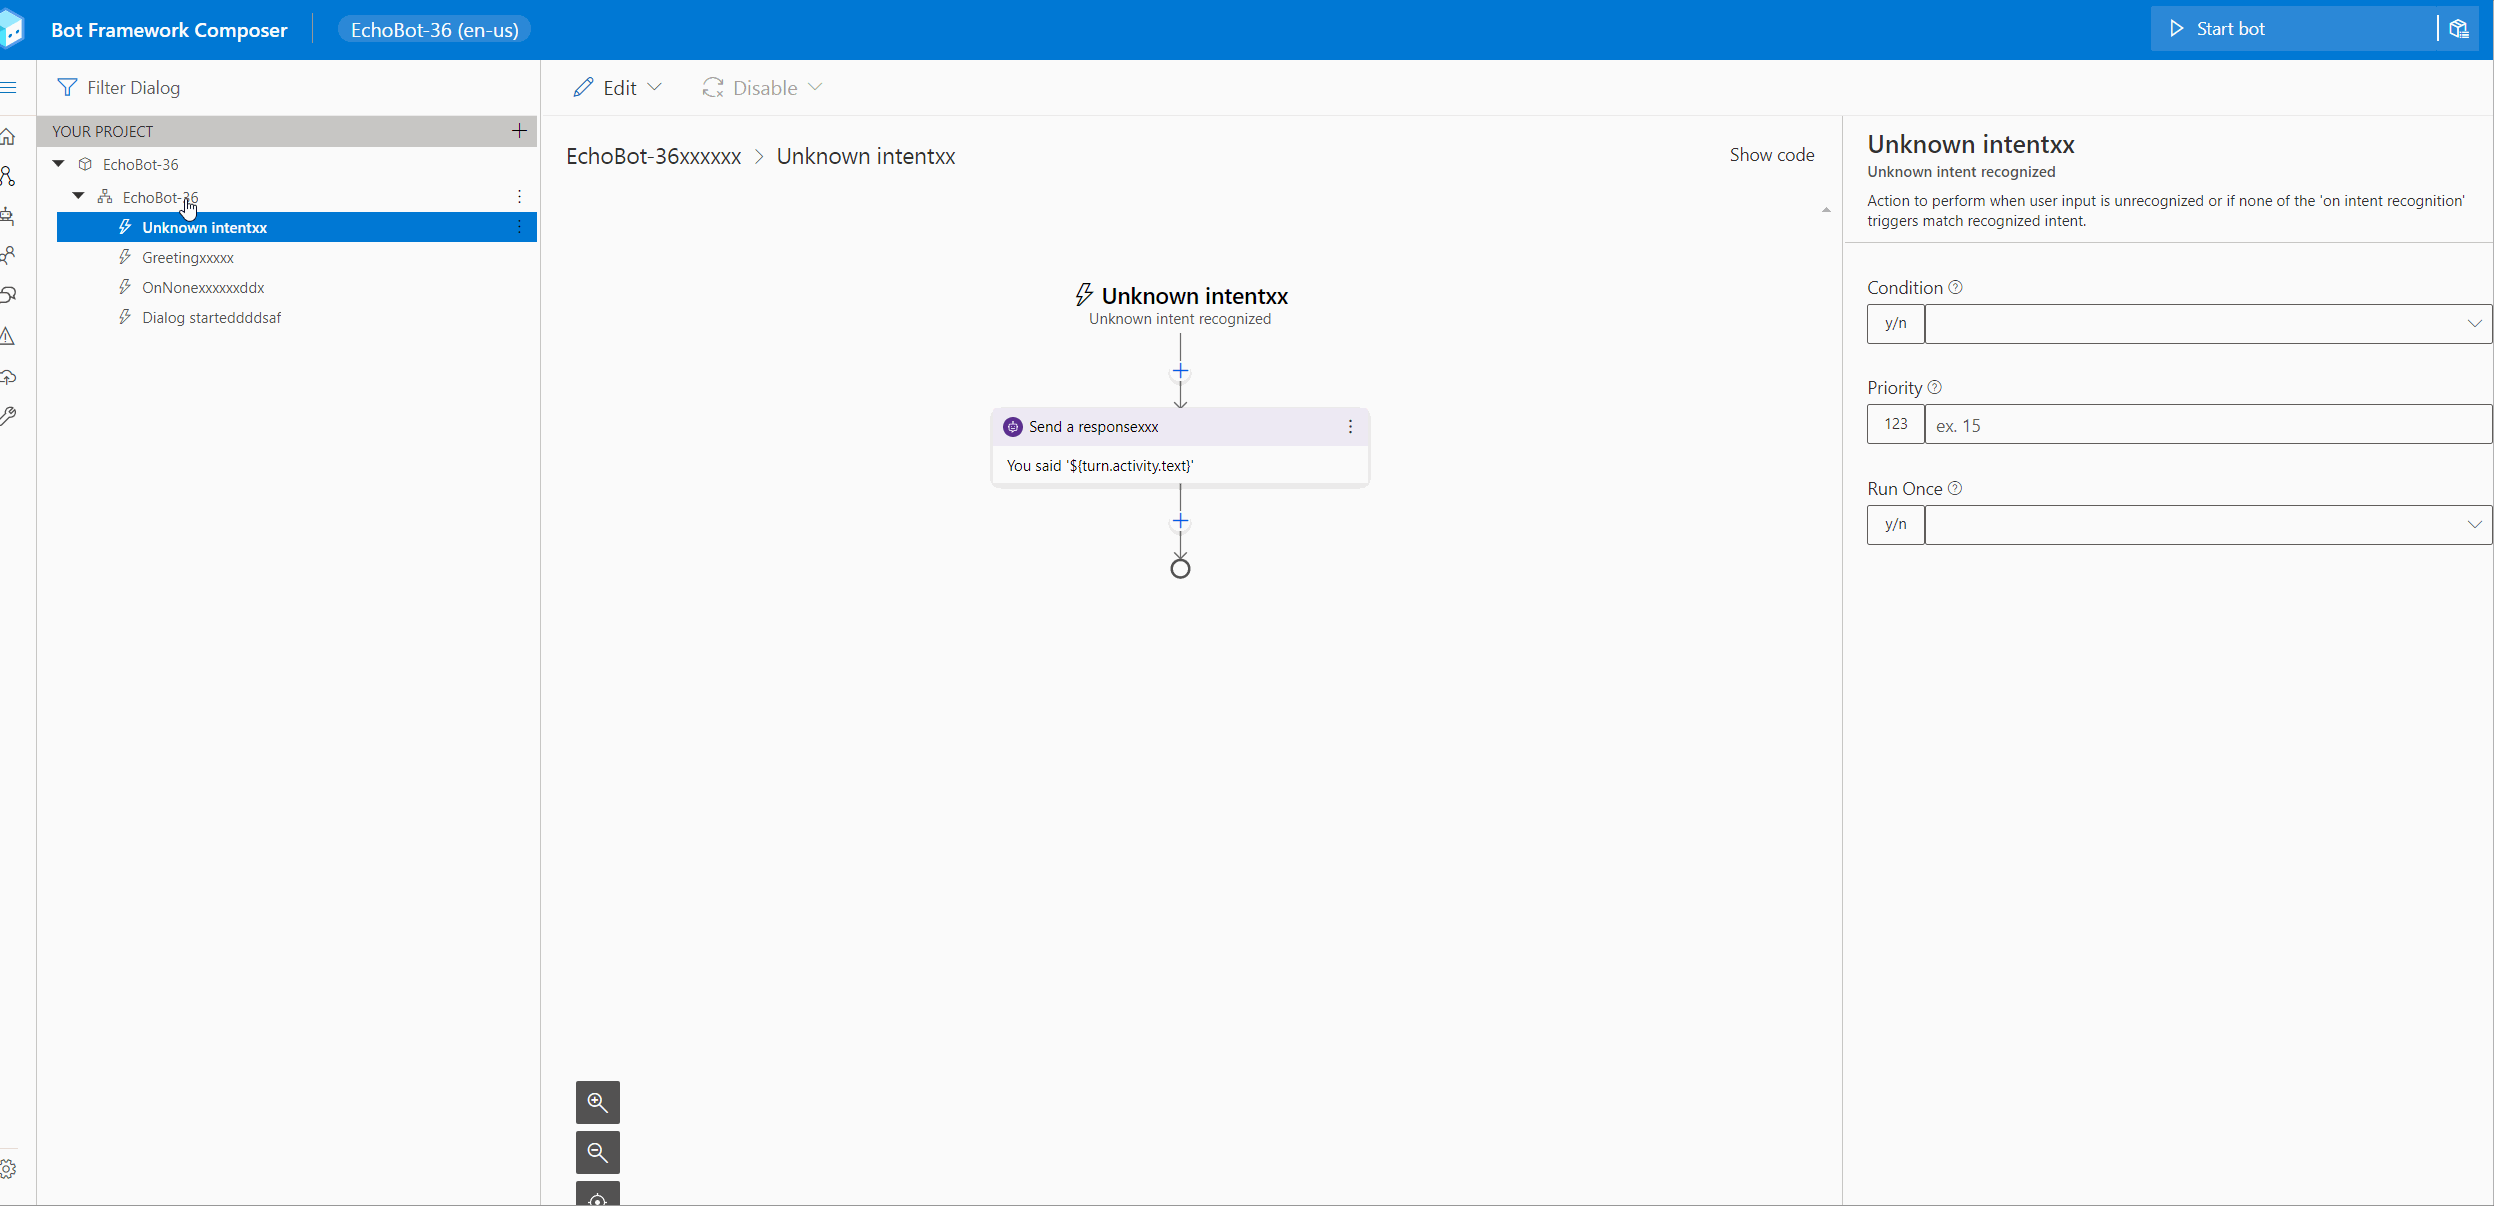Click the canvas zoom out magnifier
Screen dimensions: 2494x1206
(x=597, y=1152)
